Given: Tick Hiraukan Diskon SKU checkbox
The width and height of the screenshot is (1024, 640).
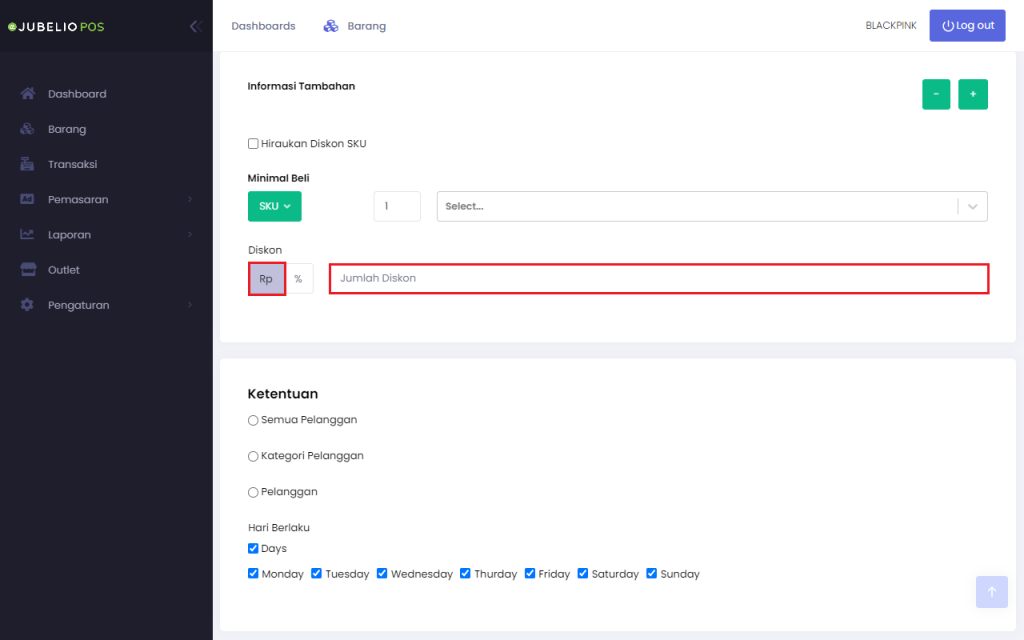Looking at the screenshot, I should coord(253,144).
